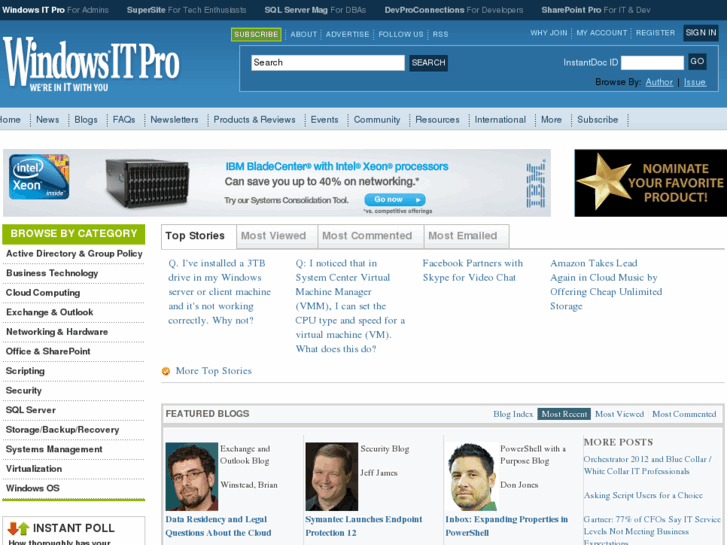The height and width of the screenshot is (545, 727).
Task: Open Windows OS category
Action: pos(32,488)
